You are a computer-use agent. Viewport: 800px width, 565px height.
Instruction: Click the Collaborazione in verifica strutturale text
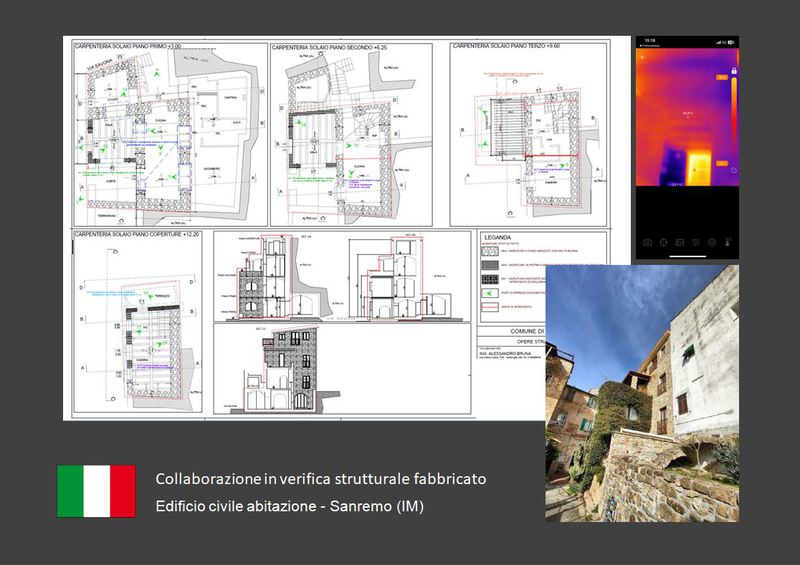coord(320,479)
